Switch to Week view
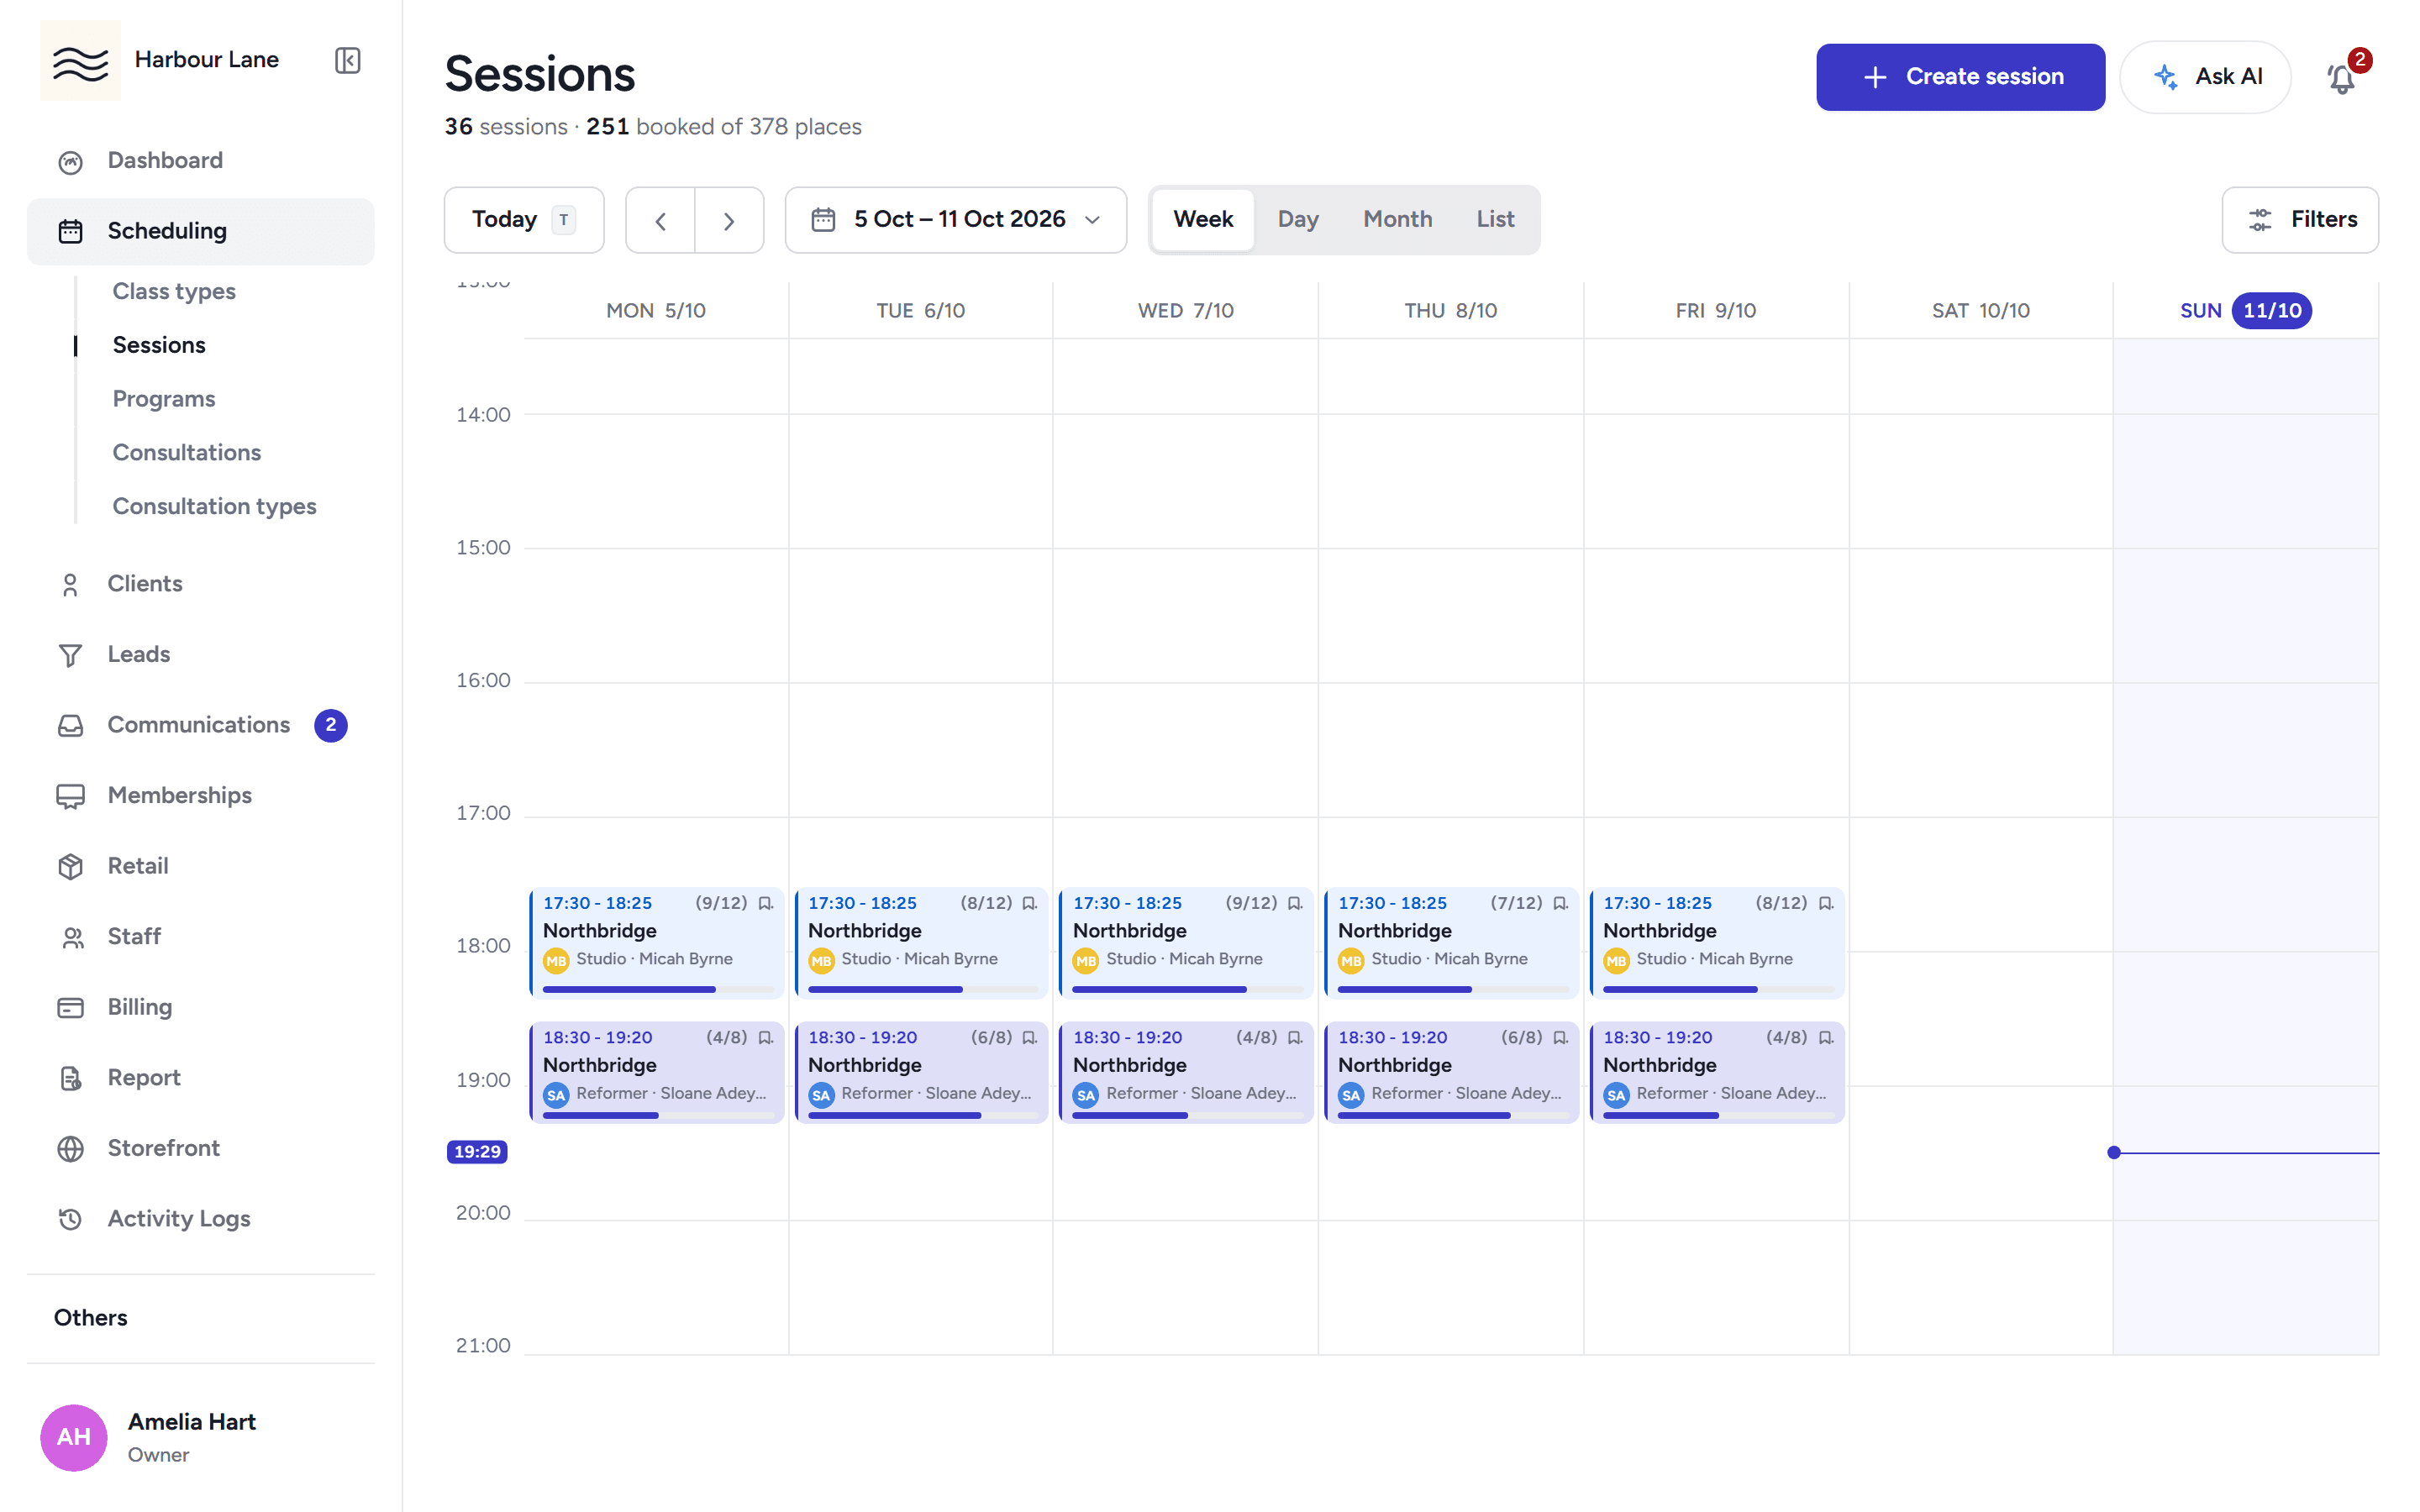The height and width of the screenshot is (1512, 2420). pyautogui.click(x=1203, y=220)
